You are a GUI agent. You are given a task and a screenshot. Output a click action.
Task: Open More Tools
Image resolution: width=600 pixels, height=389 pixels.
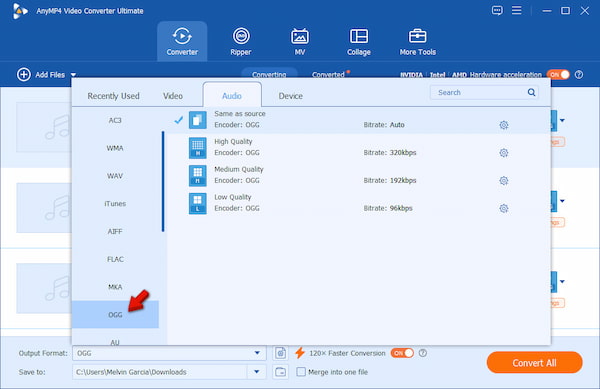click(x=417, y=41)
